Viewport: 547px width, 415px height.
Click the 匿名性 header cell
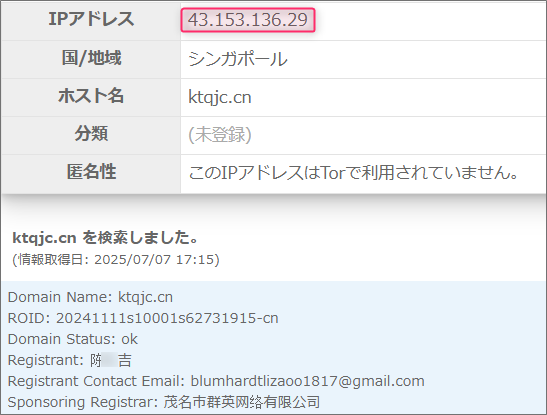click(91, 172)
